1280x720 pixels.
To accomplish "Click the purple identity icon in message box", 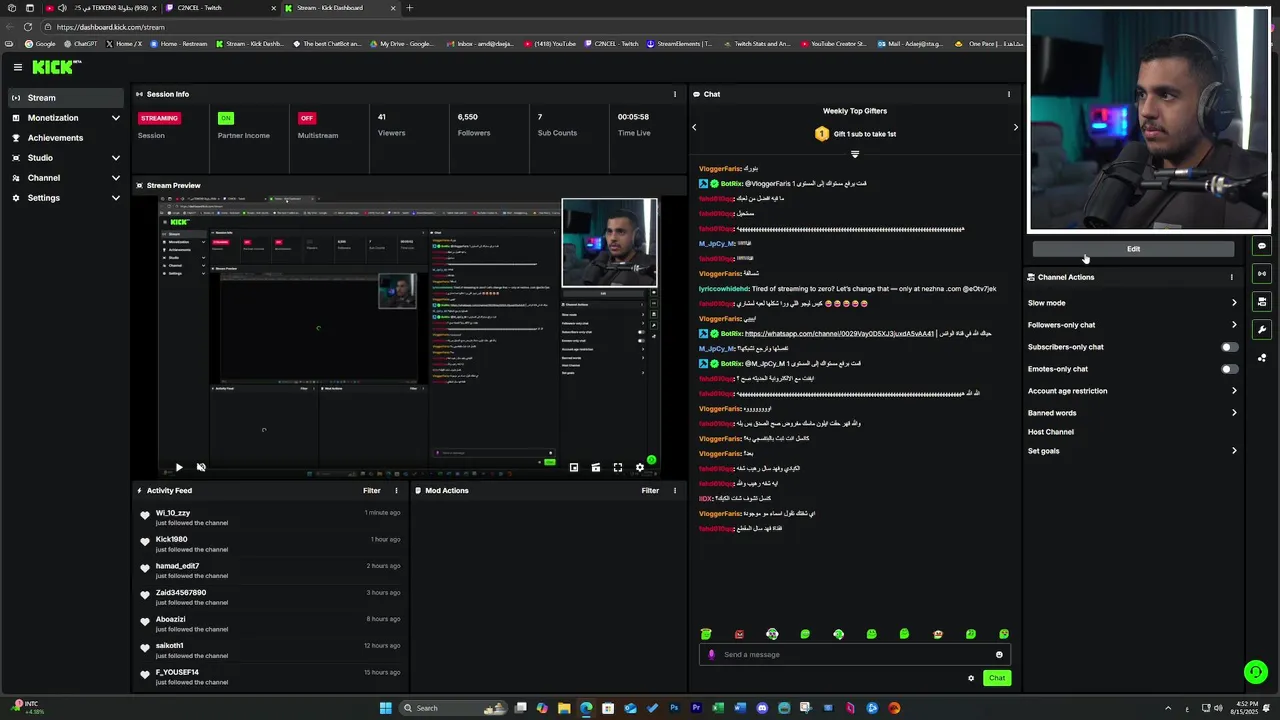I will 712,655.
